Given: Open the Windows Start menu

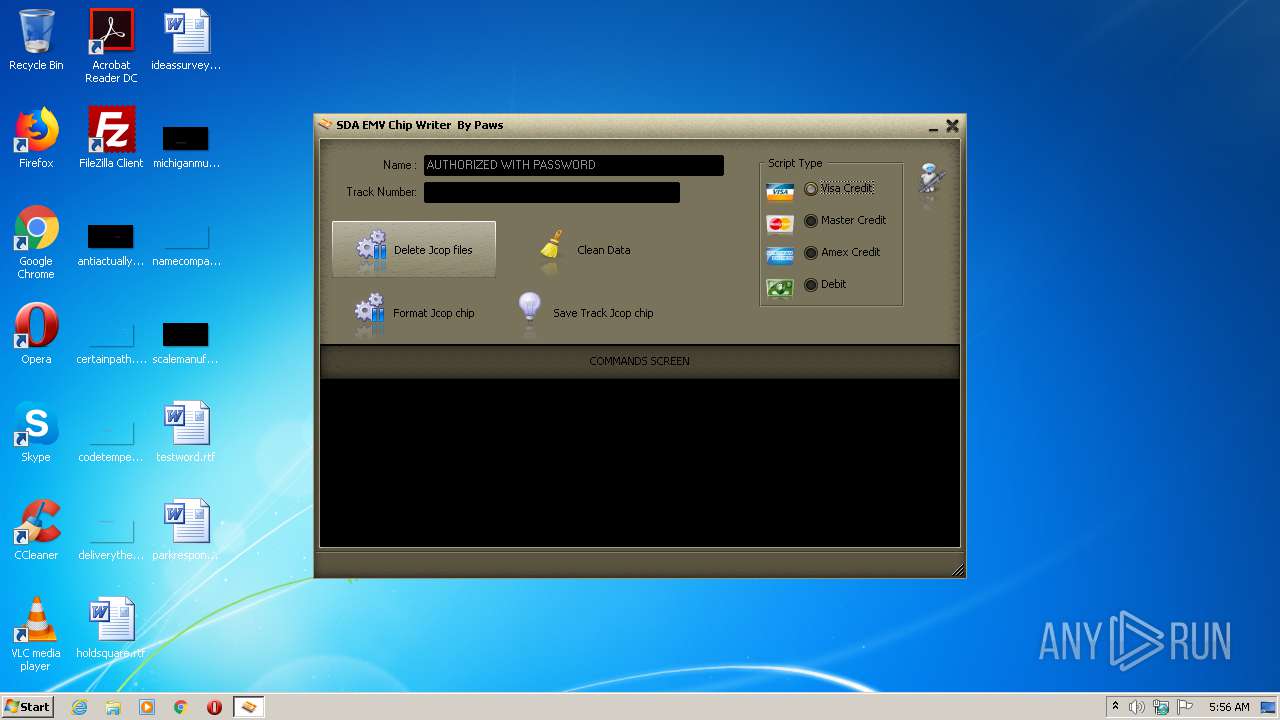Looking at the screenshot, I should click(28, 707).
